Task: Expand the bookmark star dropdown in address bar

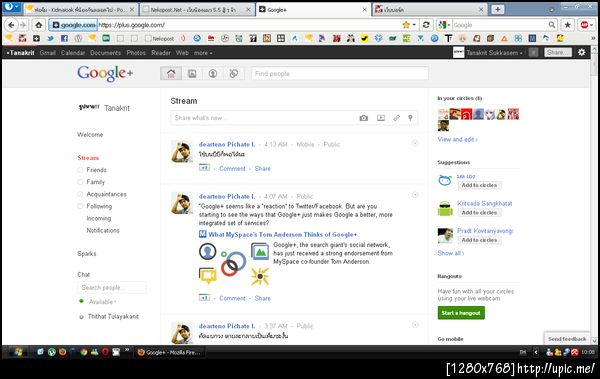Action: pos(414,25)
